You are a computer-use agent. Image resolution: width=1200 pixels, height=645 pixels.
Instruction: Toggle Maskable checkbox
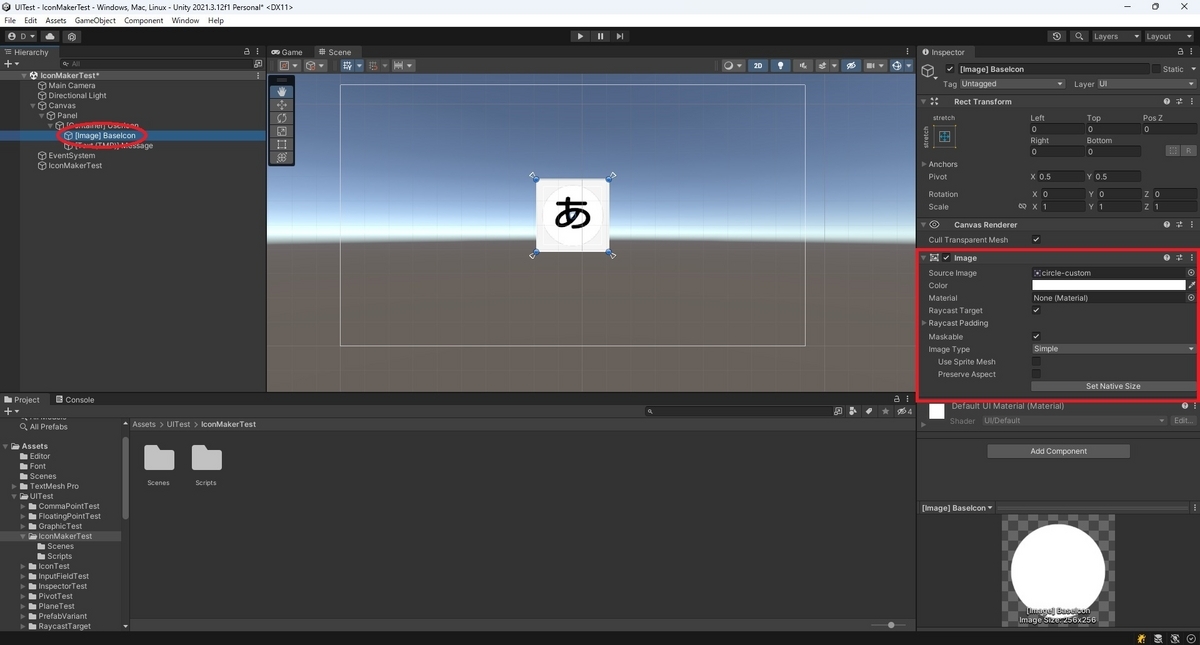(x=1036, y=337)
